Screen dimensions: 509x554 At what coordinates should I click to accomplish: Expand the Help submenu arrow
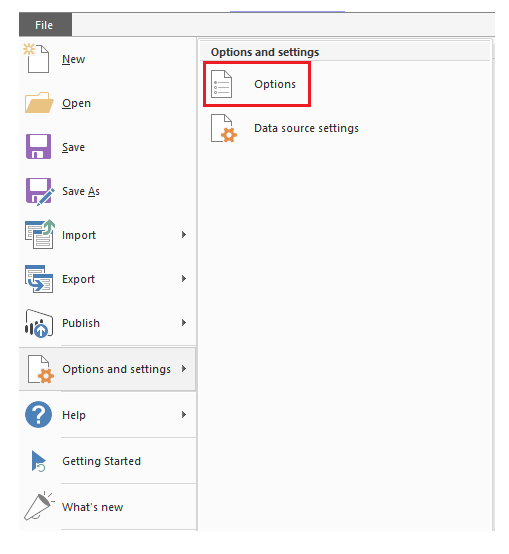184,414
